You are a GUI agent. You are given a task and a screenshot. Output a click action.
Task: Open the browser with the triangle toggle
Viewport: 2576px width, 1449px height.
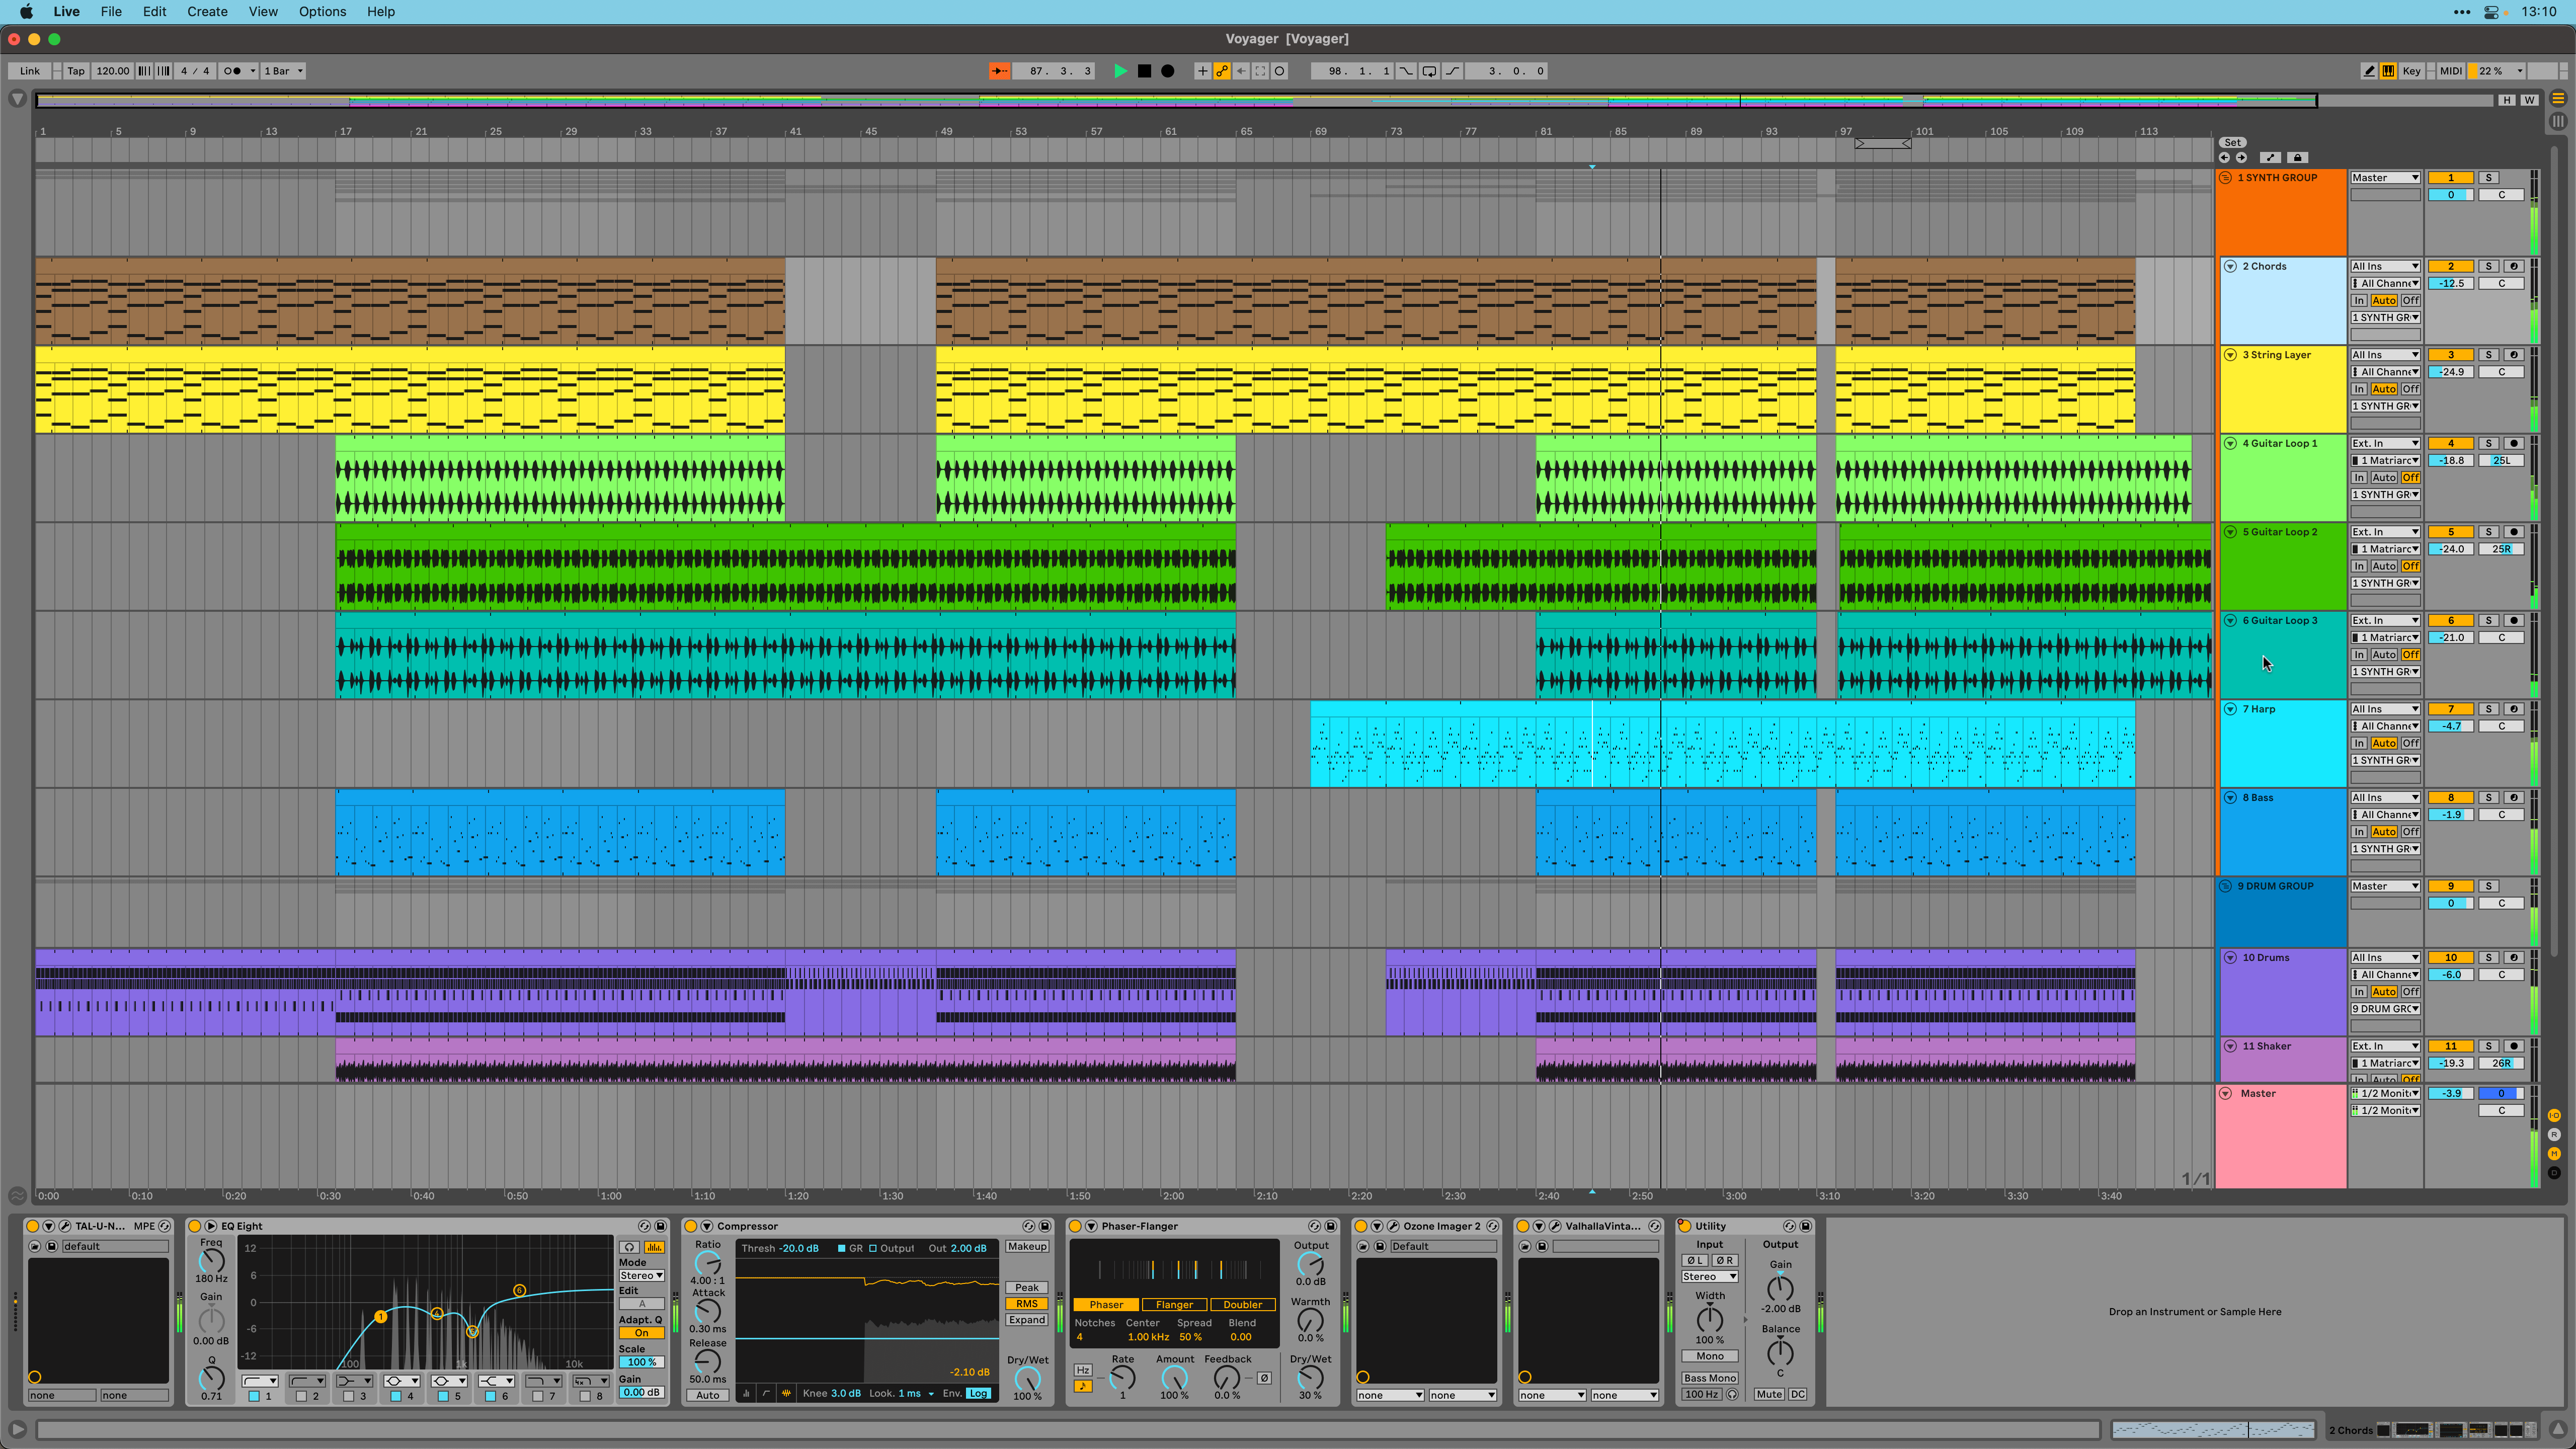pos(17,99)
